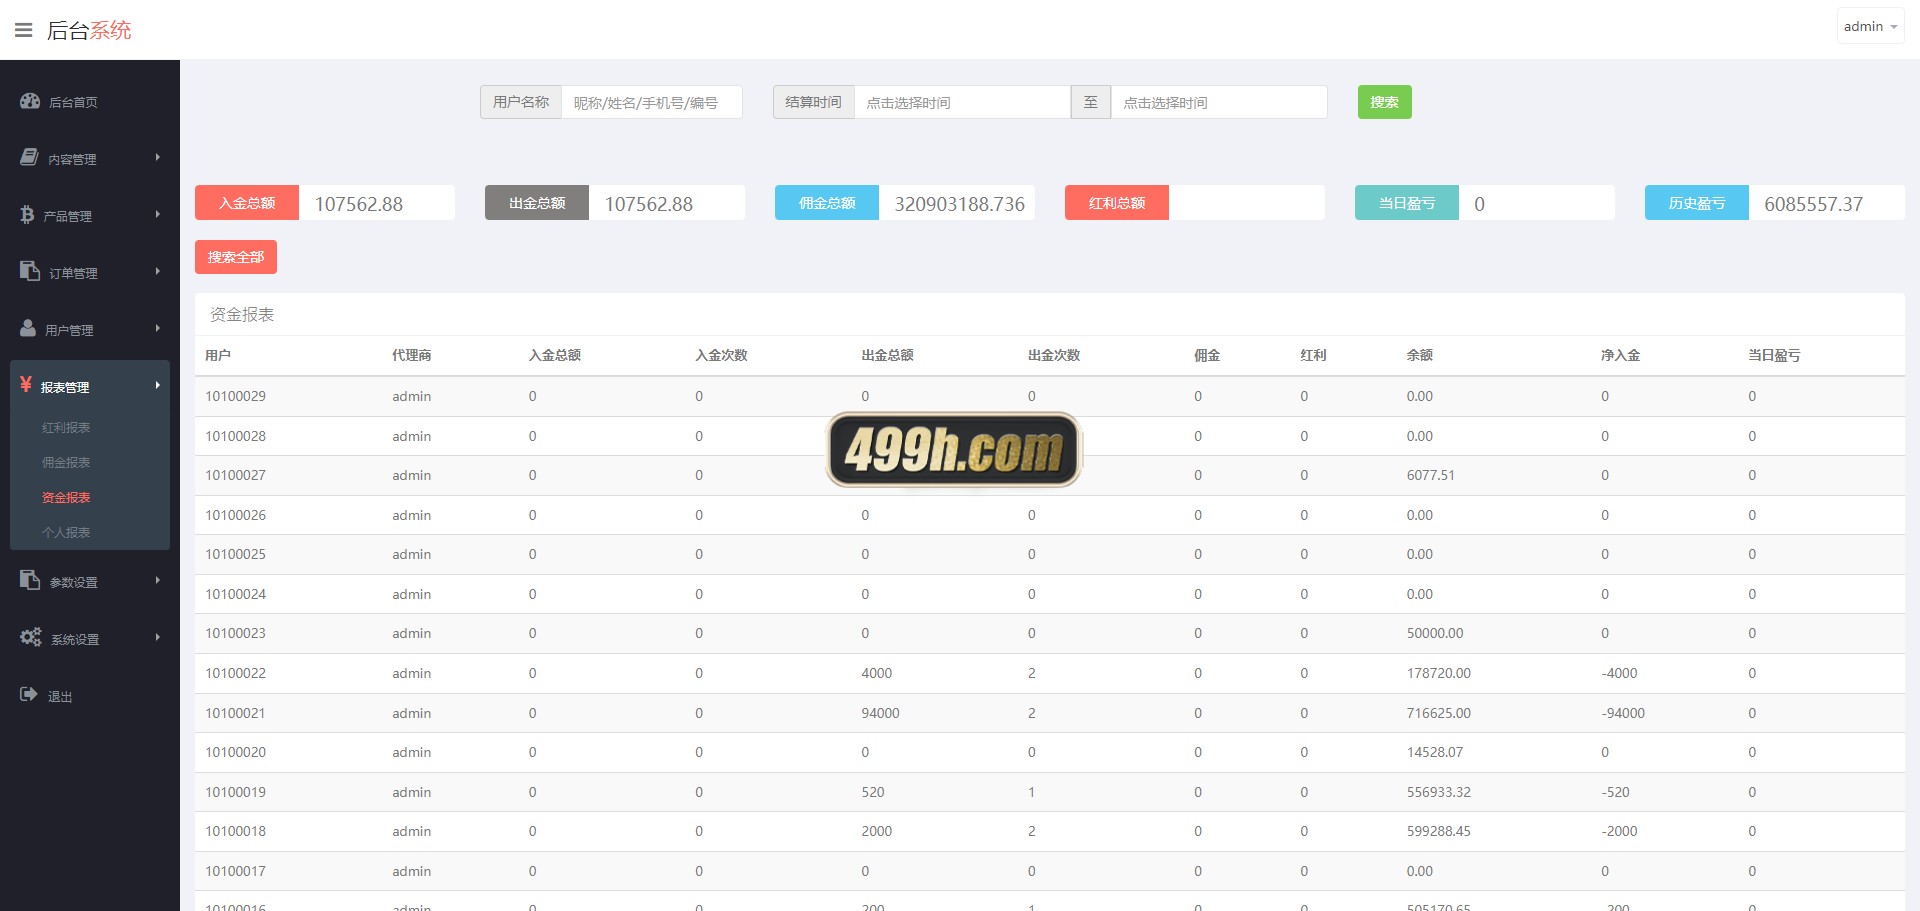Open the admin account dropdown
This screenshot has width=1920, height=911.
coord(1870,27)
